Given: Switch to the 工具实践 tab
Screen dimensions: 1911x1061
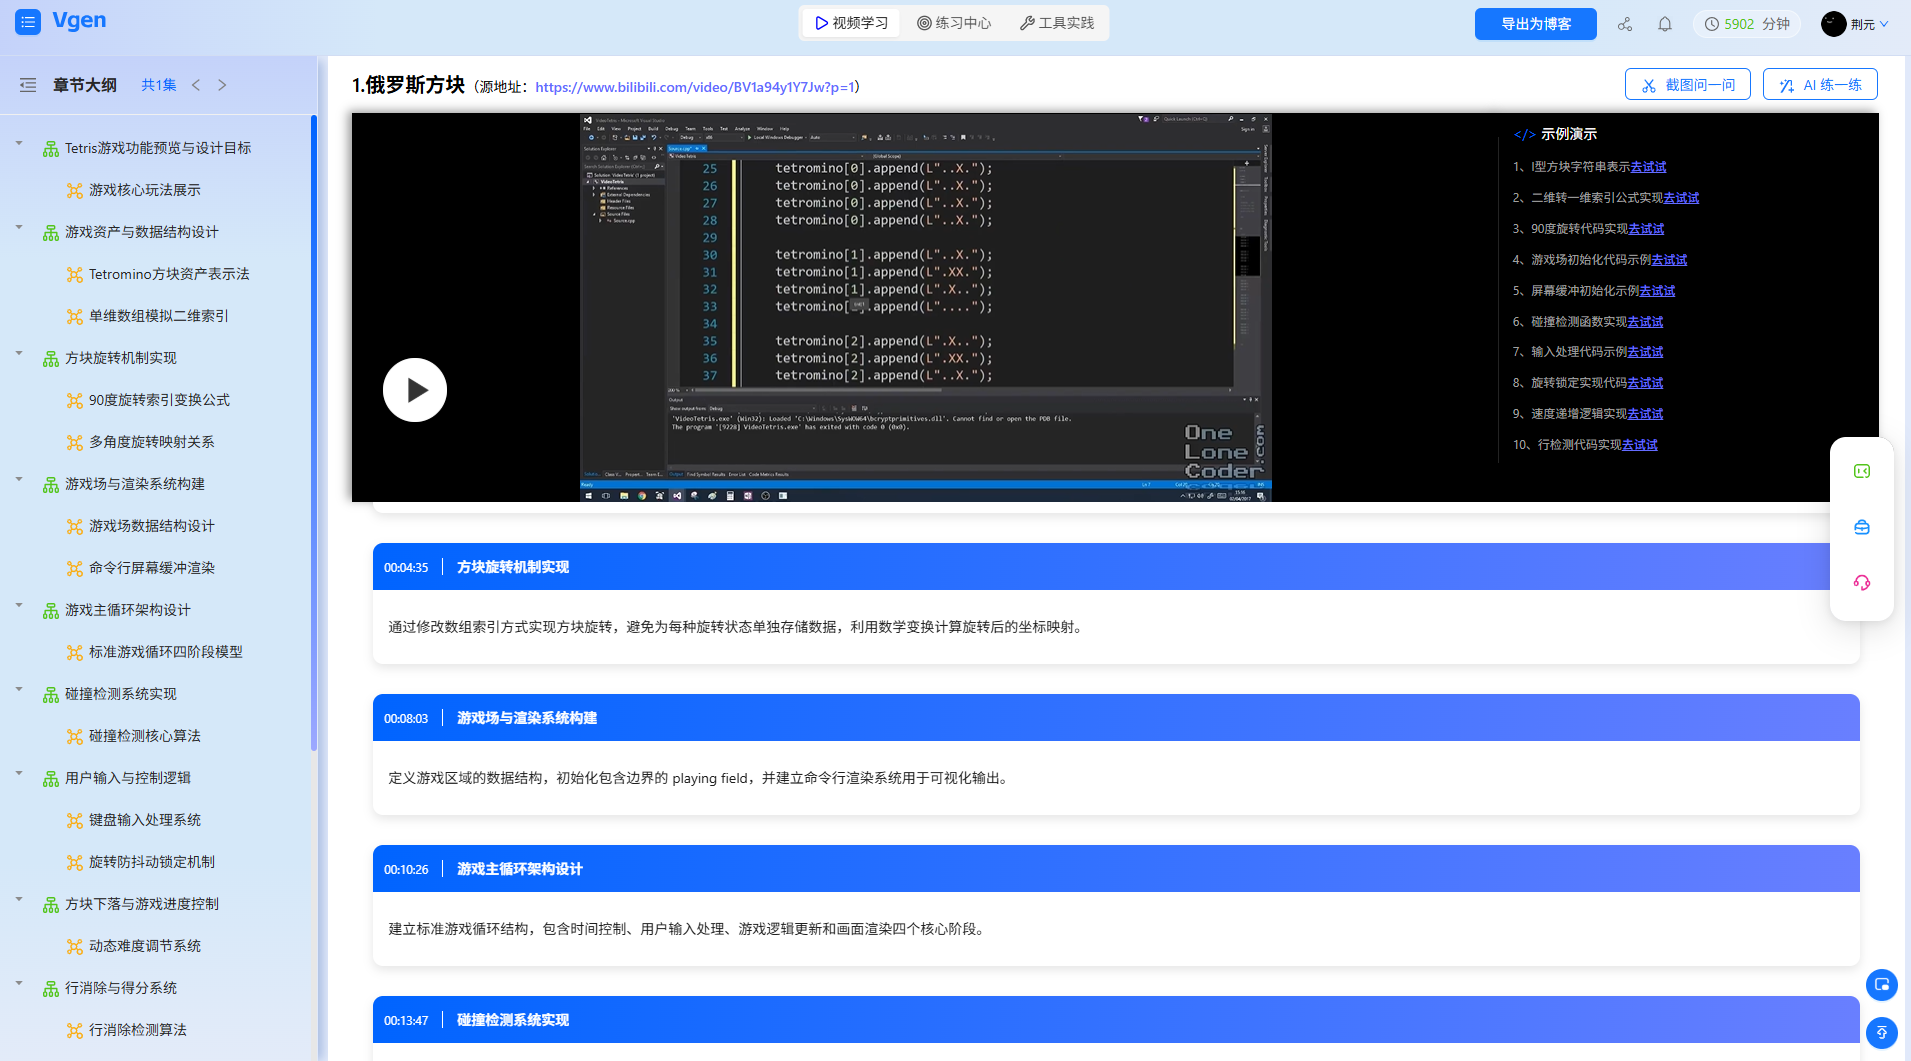Looking at the screenshot, I should 1057,23.
